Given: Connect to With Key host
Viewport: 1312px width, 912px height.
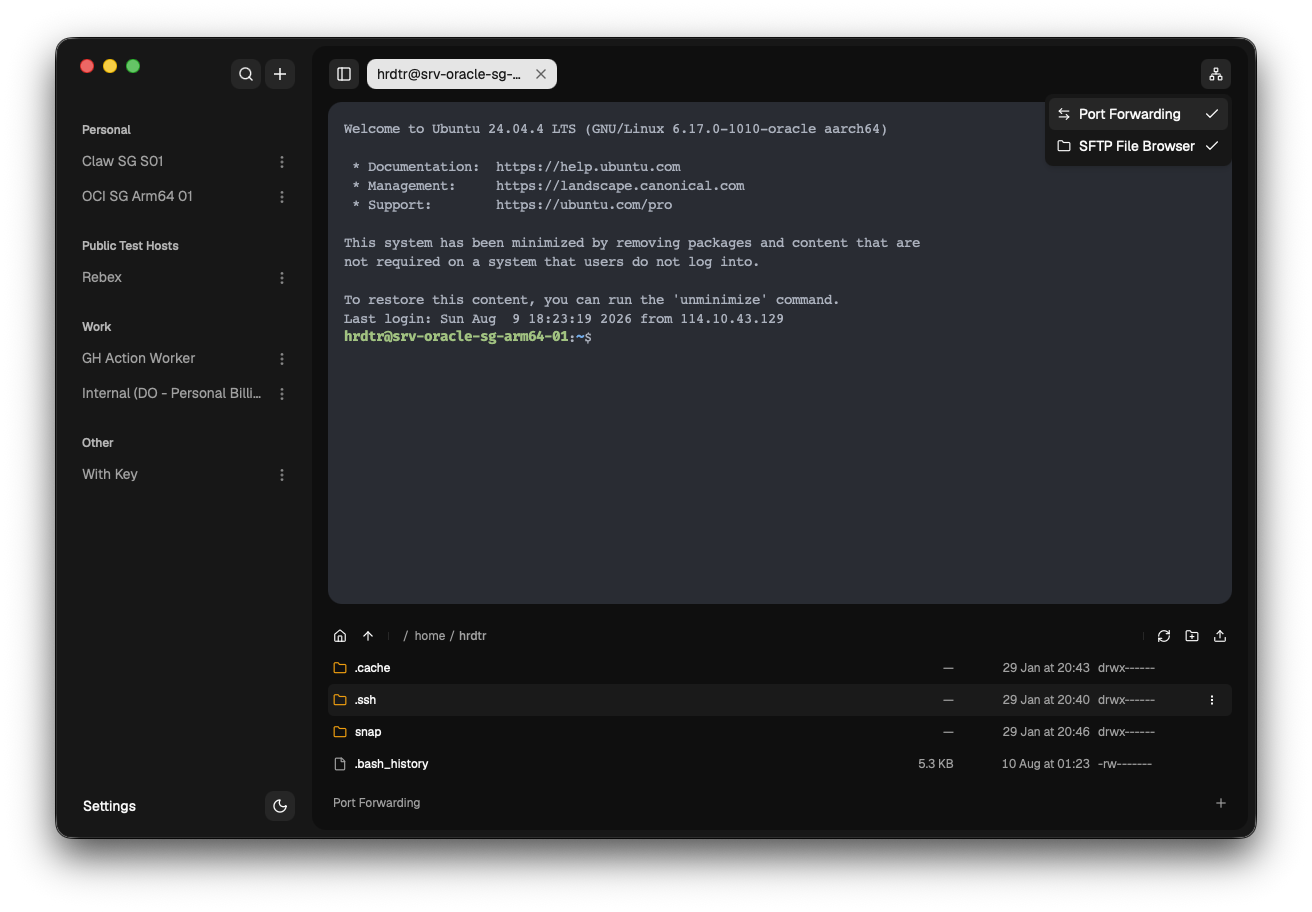Looking at the screenshot, I should click(110, 474).
